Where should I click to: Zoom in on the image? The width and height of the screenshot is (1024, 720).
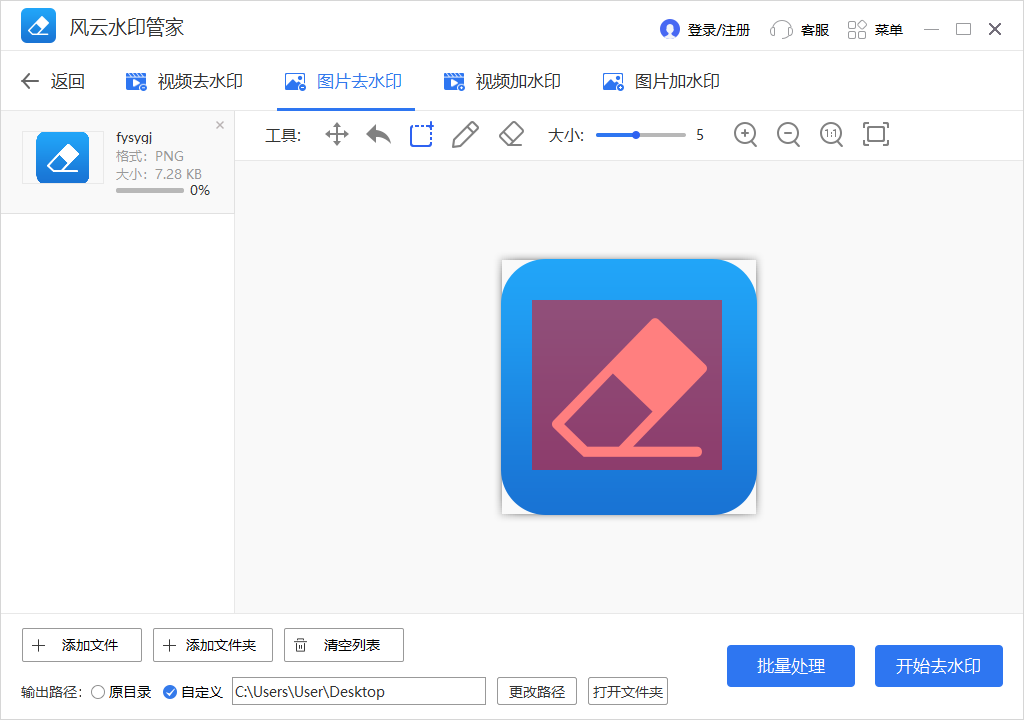(x=745, y=133)
